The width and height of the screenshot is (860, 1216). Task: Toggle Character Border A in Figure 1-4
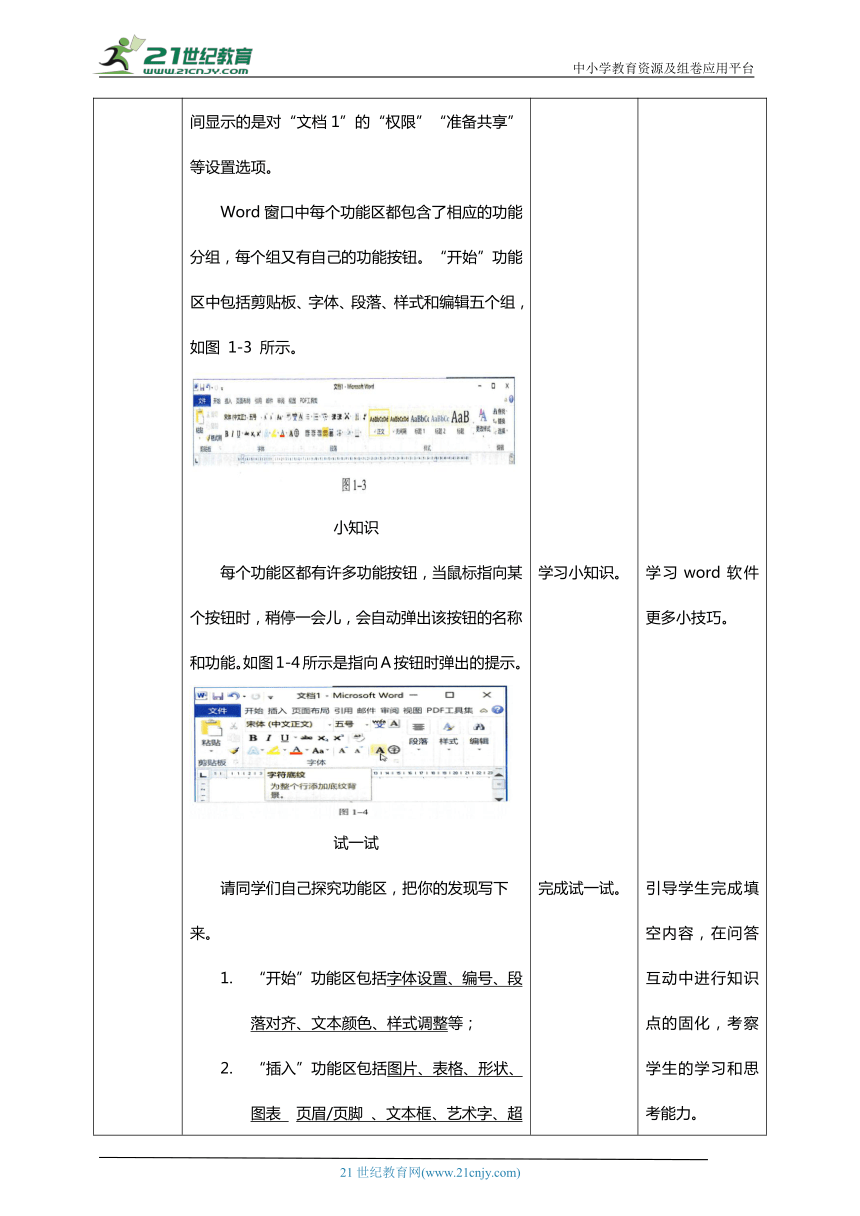[393, 724]
